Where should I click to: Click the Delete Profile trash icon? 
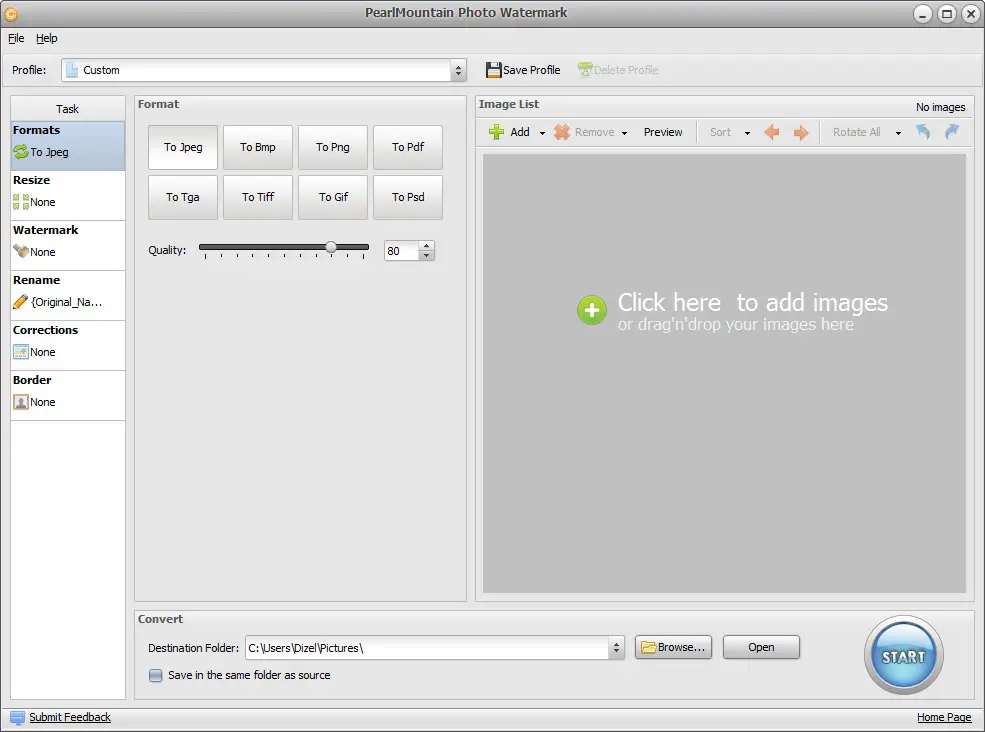(585, 70)
